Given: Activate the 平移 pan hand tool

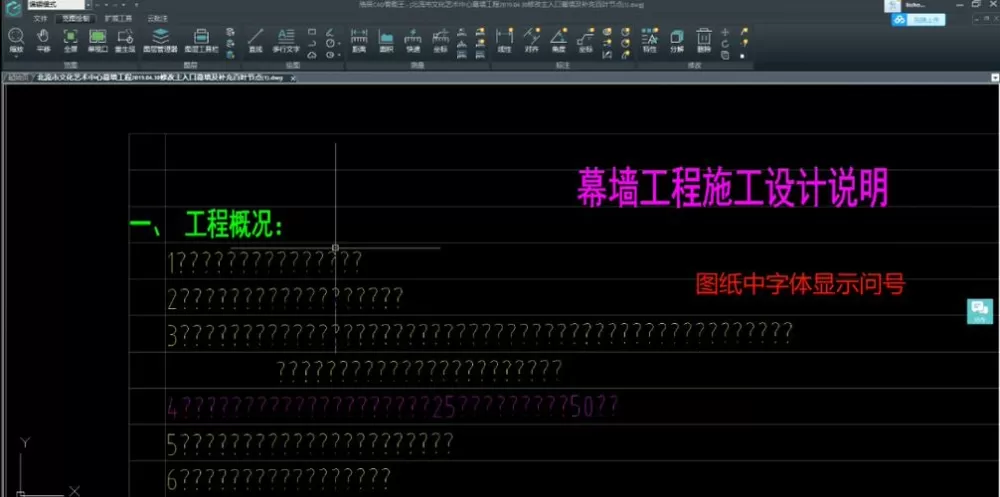Looking at the screenshot, I should click(43, 40).
